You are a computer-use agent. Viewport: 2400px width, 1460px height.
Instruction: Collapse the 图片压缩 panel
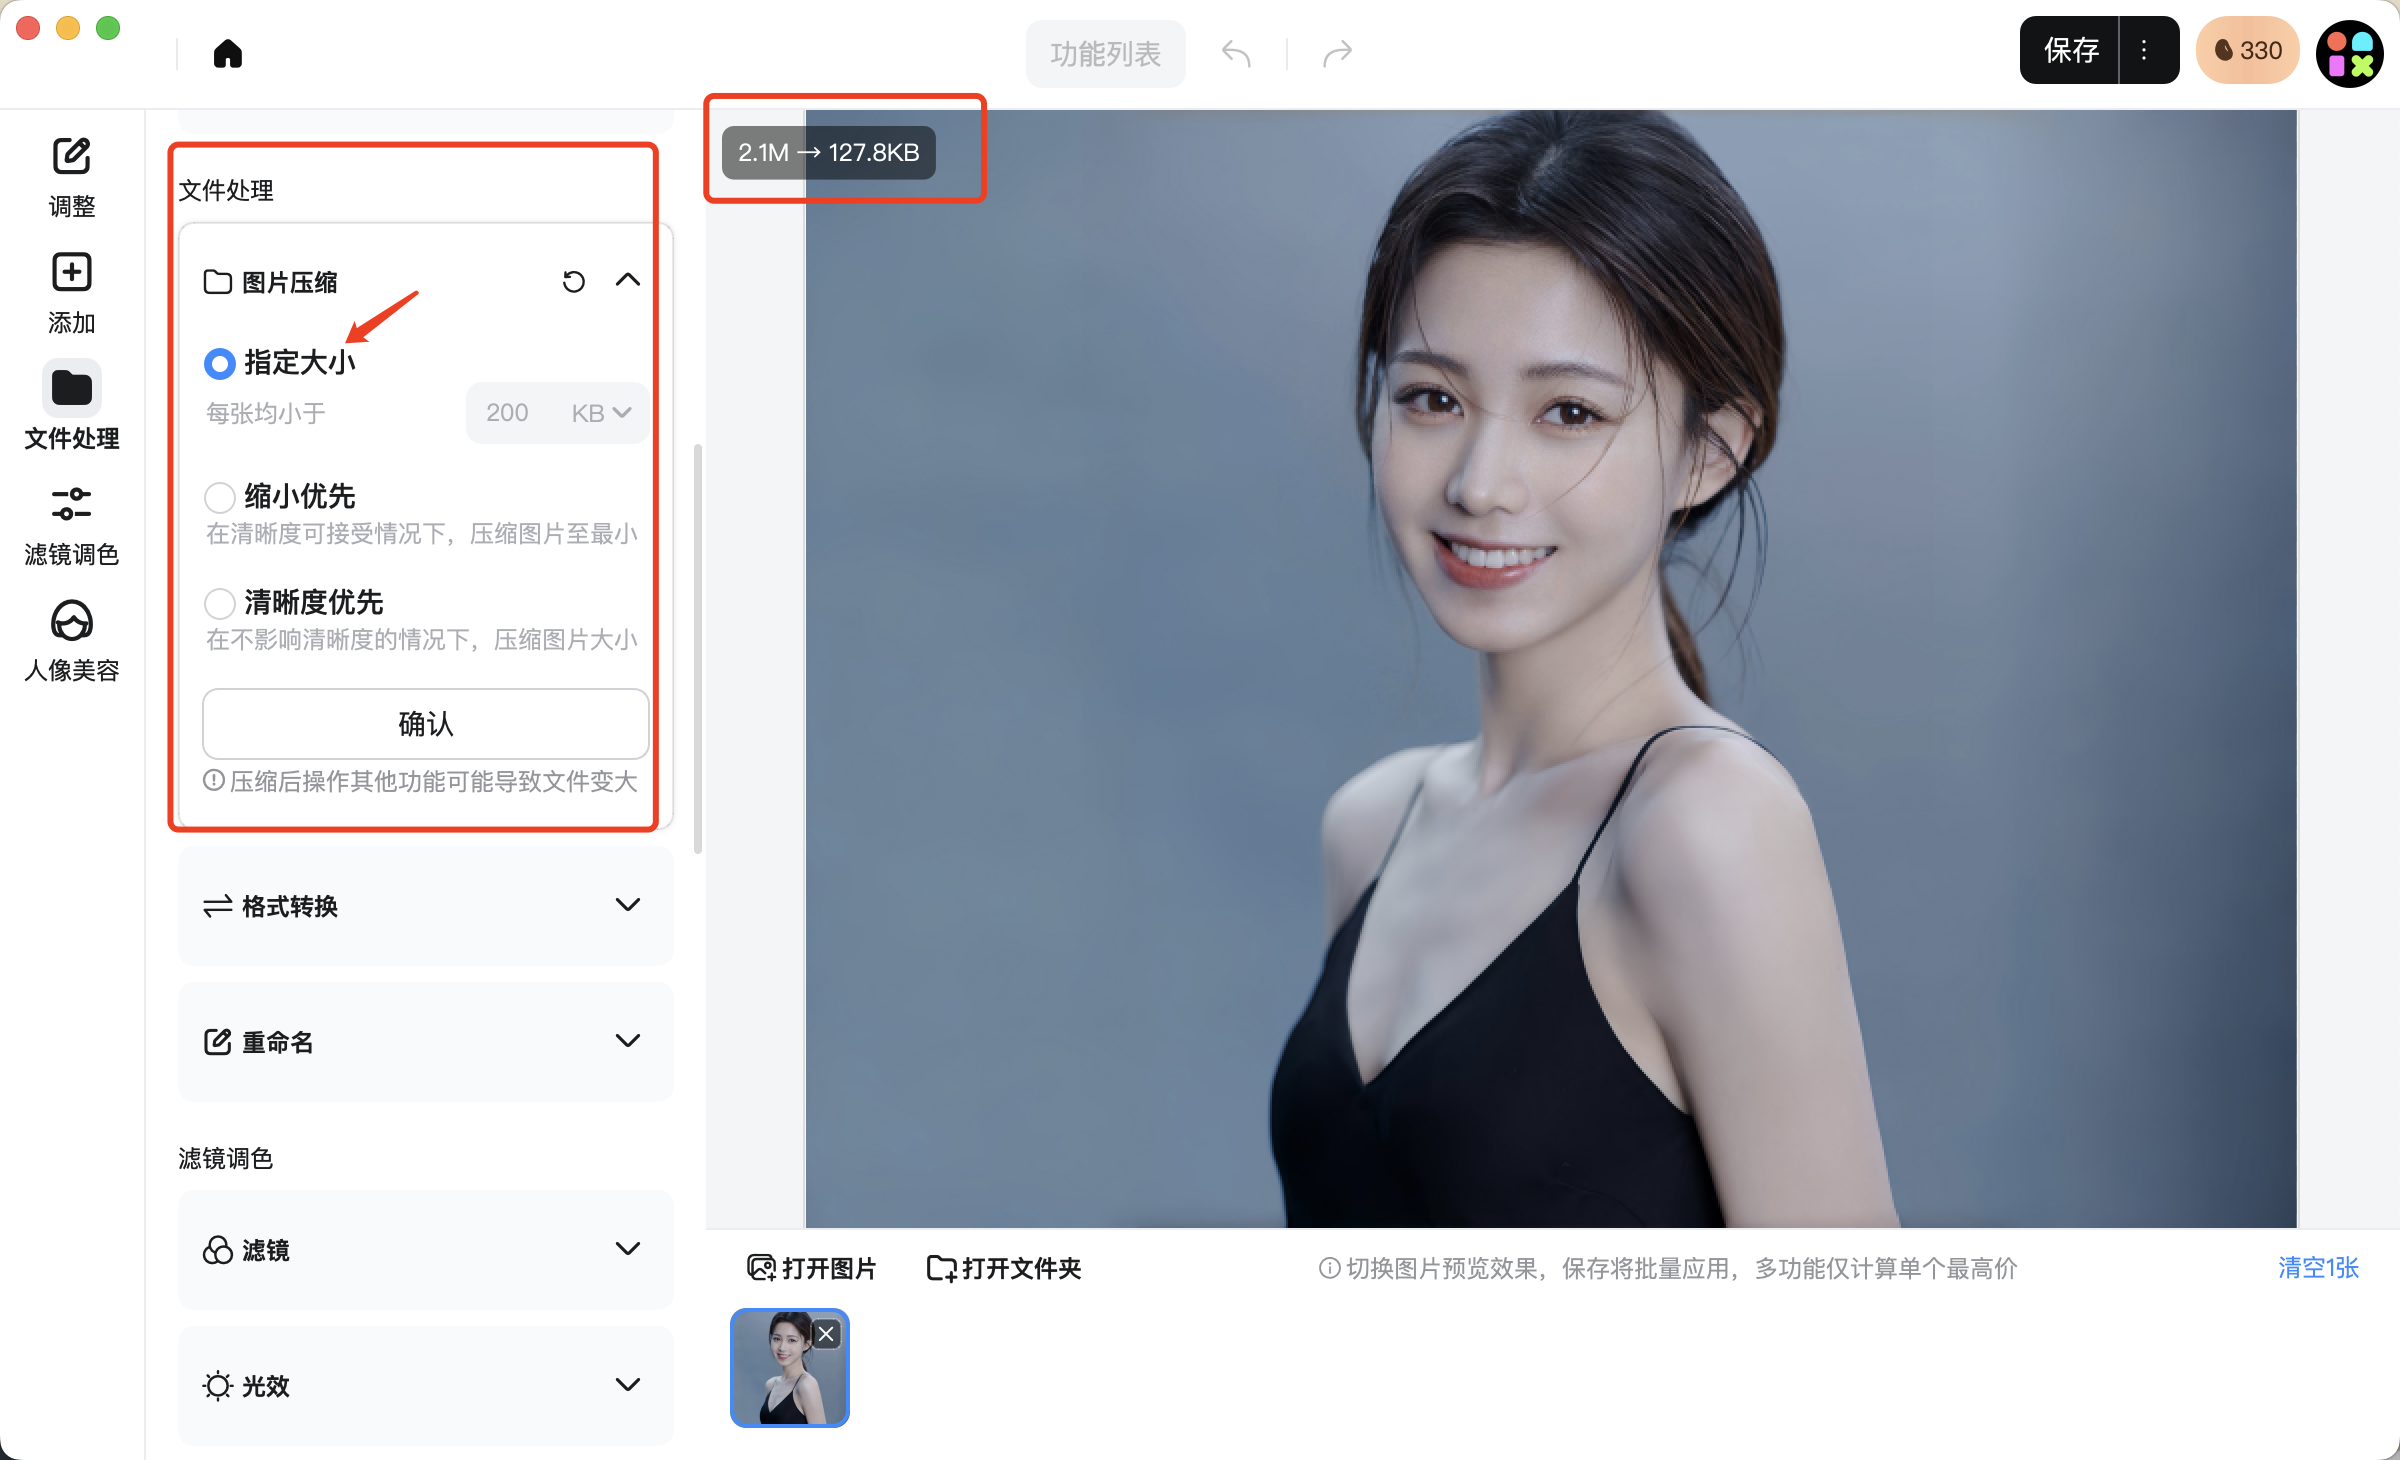pyautogui.click(x=627, y=281)
